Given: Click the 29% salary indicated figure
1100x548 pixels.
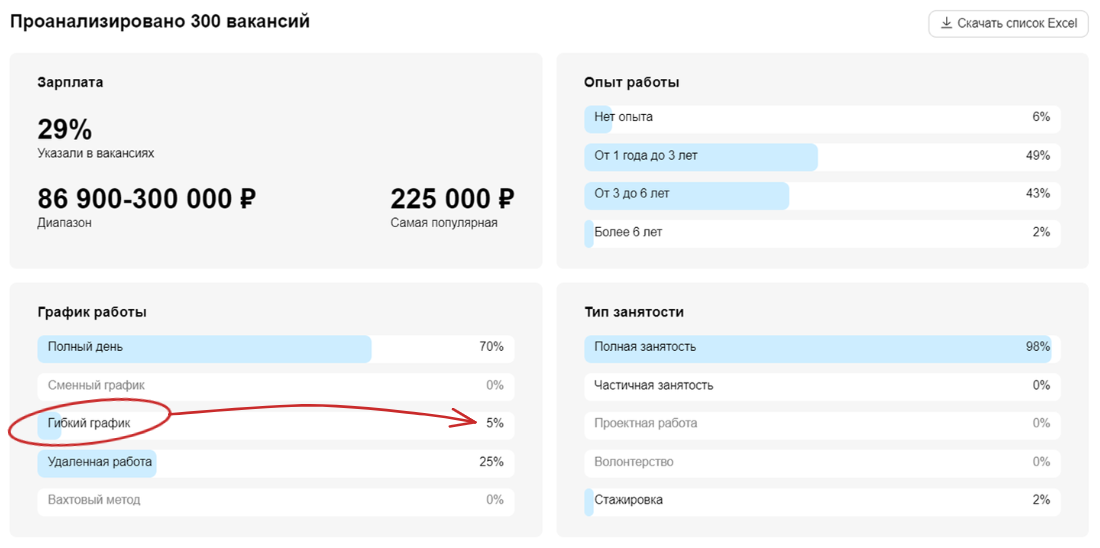Looking at the screenshot, I should [x=64, y=130].
